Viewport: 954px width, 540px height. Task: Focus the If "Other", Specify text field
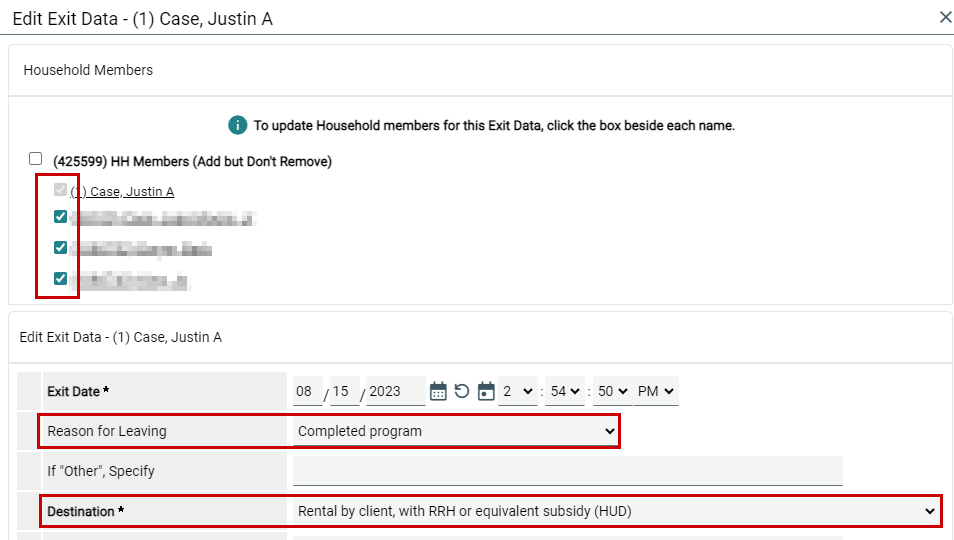point(568,471)
